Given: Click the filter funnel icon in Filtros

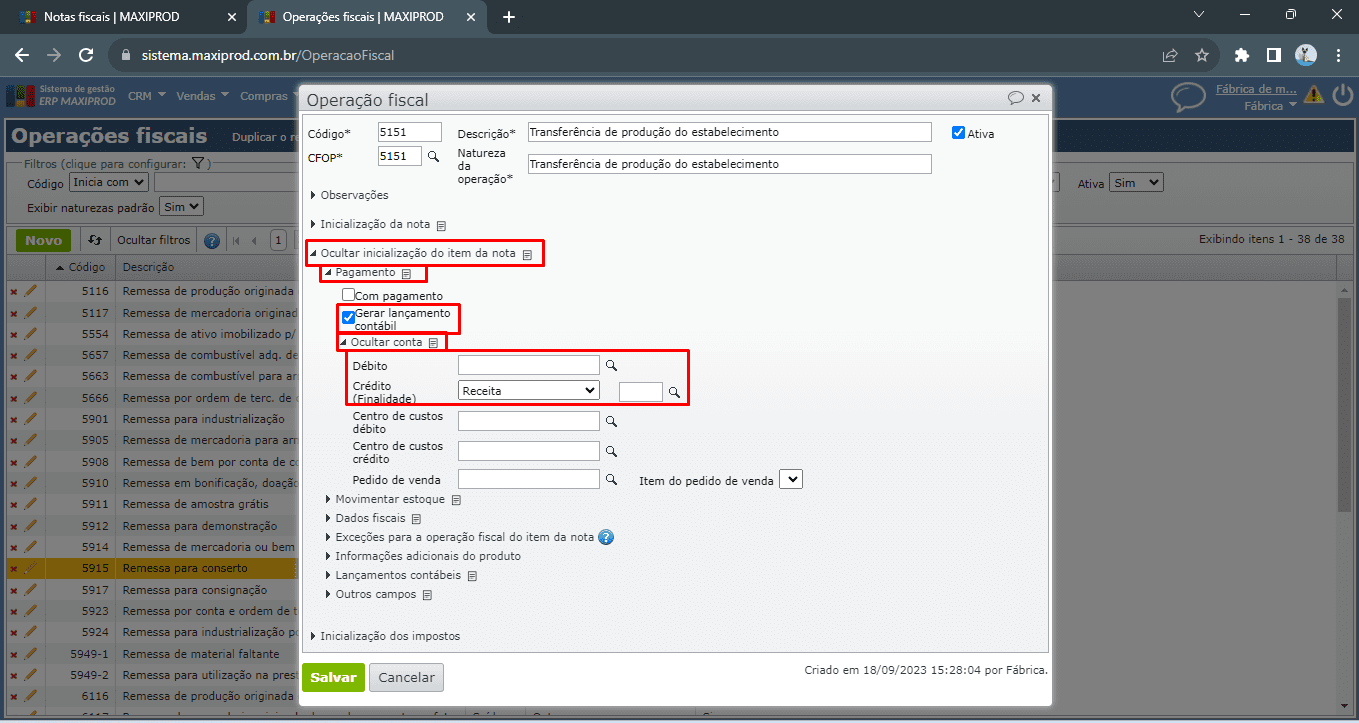Looking at the screenshot, I should (198, 163).
